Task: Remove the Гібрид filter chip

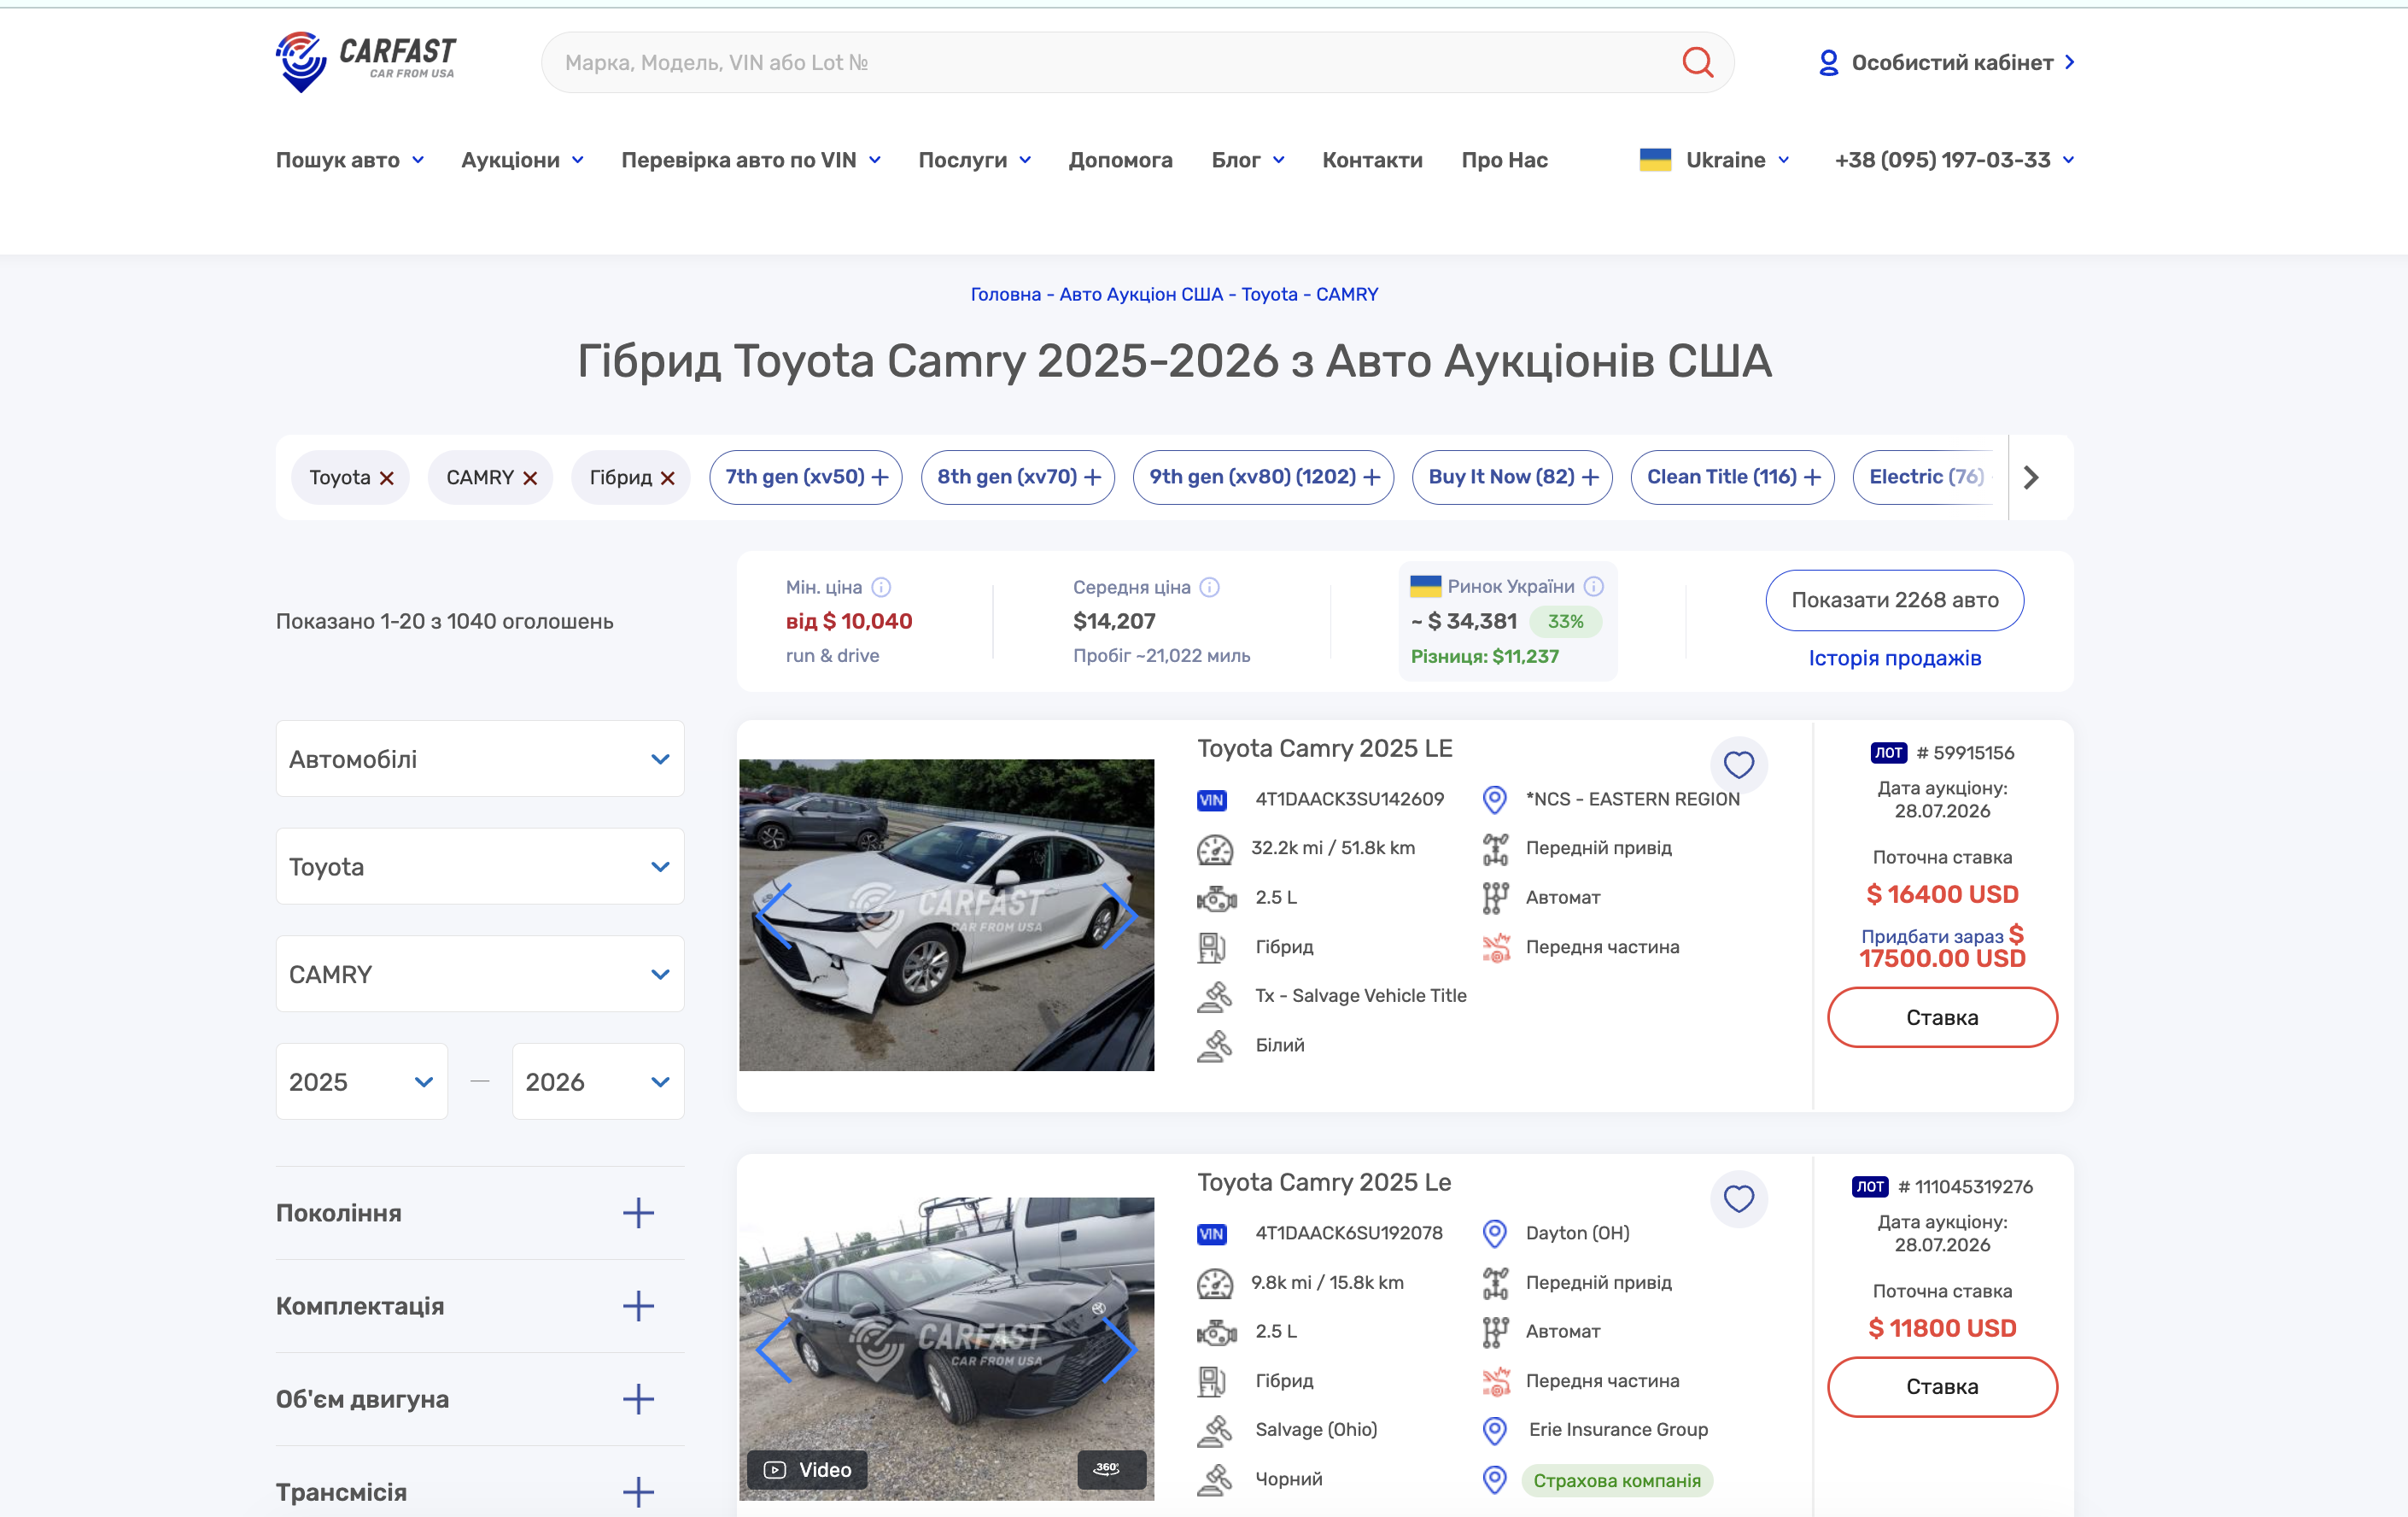Action: [x=668, y=478]
